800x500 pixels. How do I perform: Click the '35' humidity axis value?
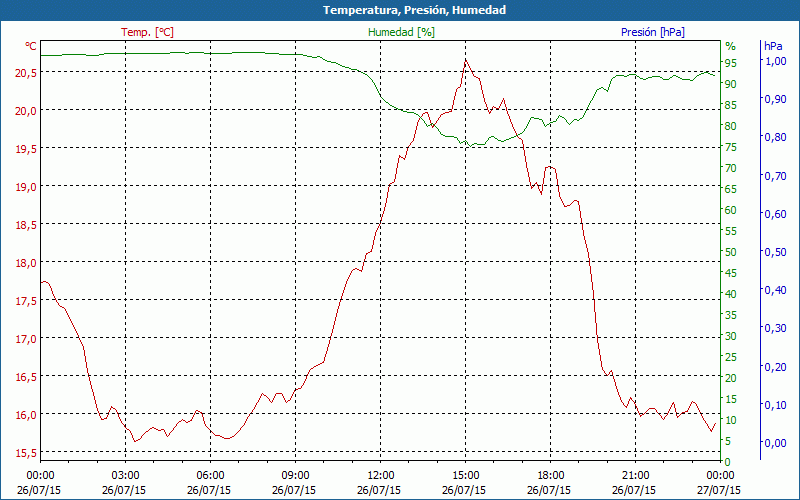pos(731,315)
